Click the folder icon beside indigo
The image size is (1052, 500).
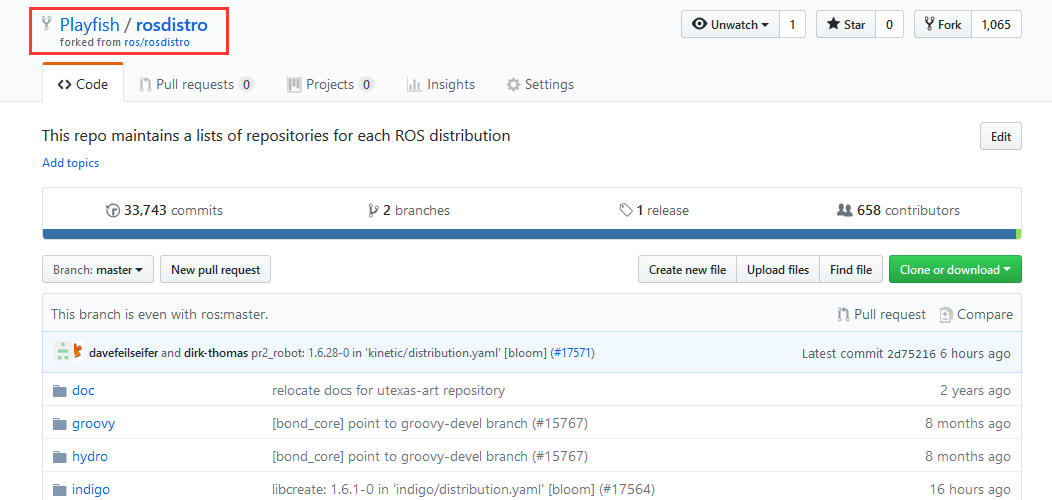tap(60, 489)
